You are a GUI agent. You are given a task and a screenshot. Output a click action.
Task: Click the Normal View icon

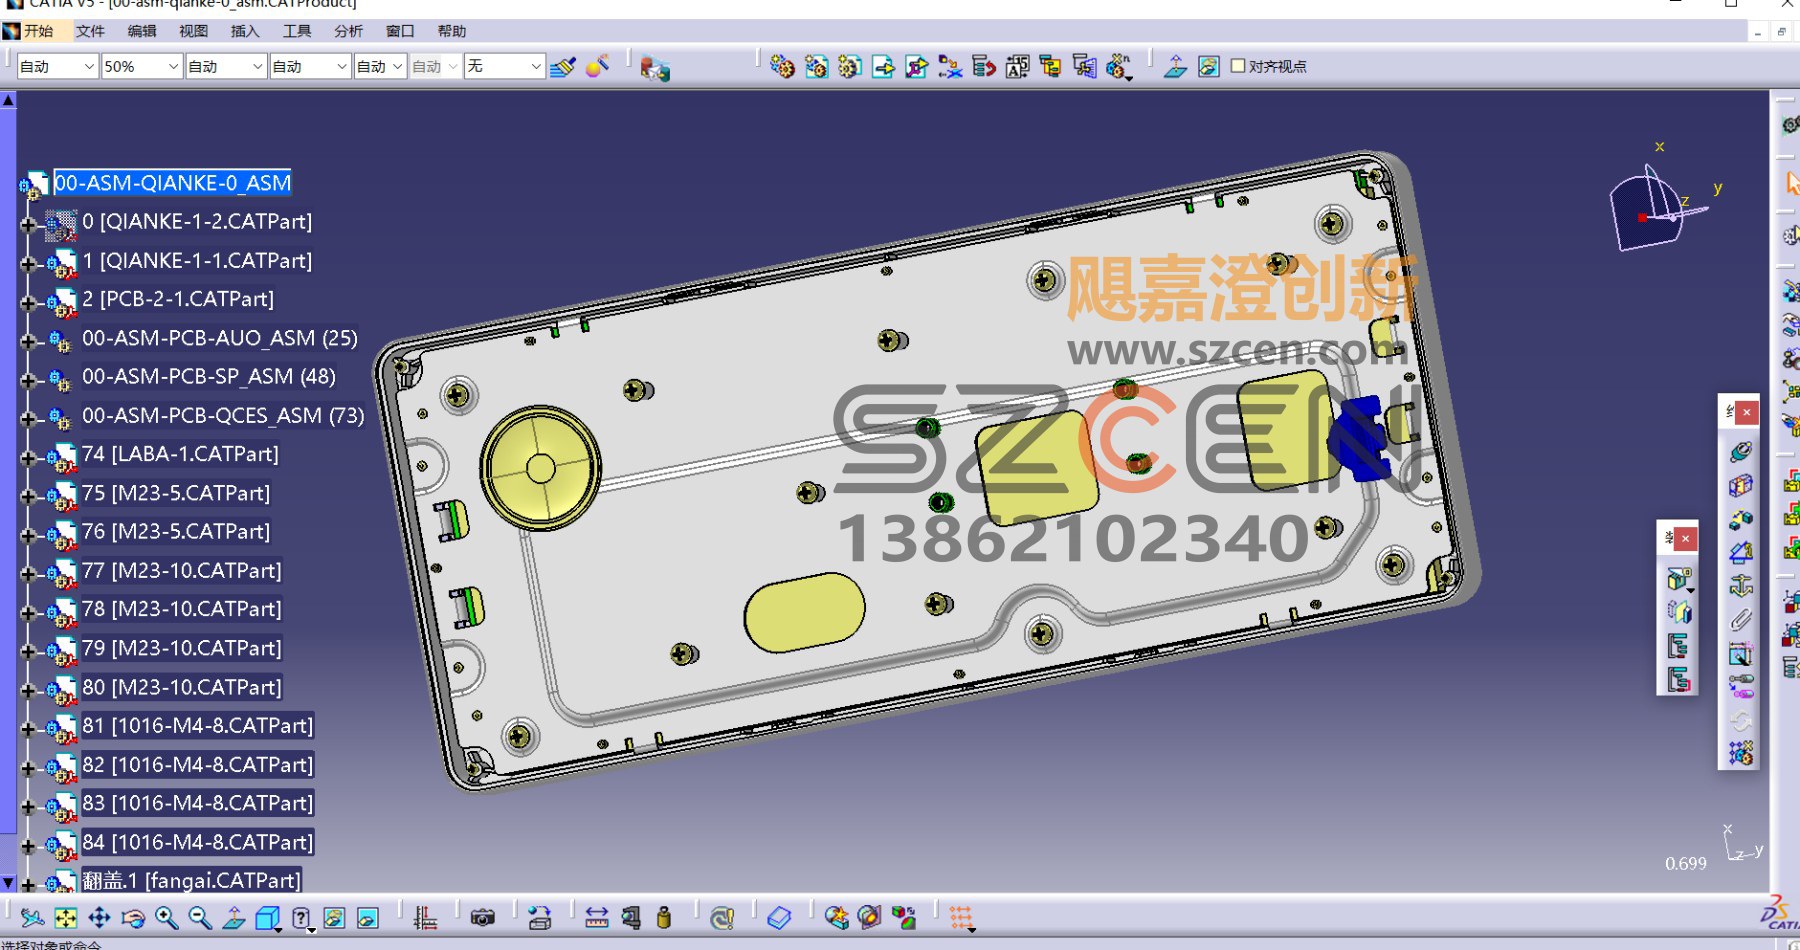point(234,918)
